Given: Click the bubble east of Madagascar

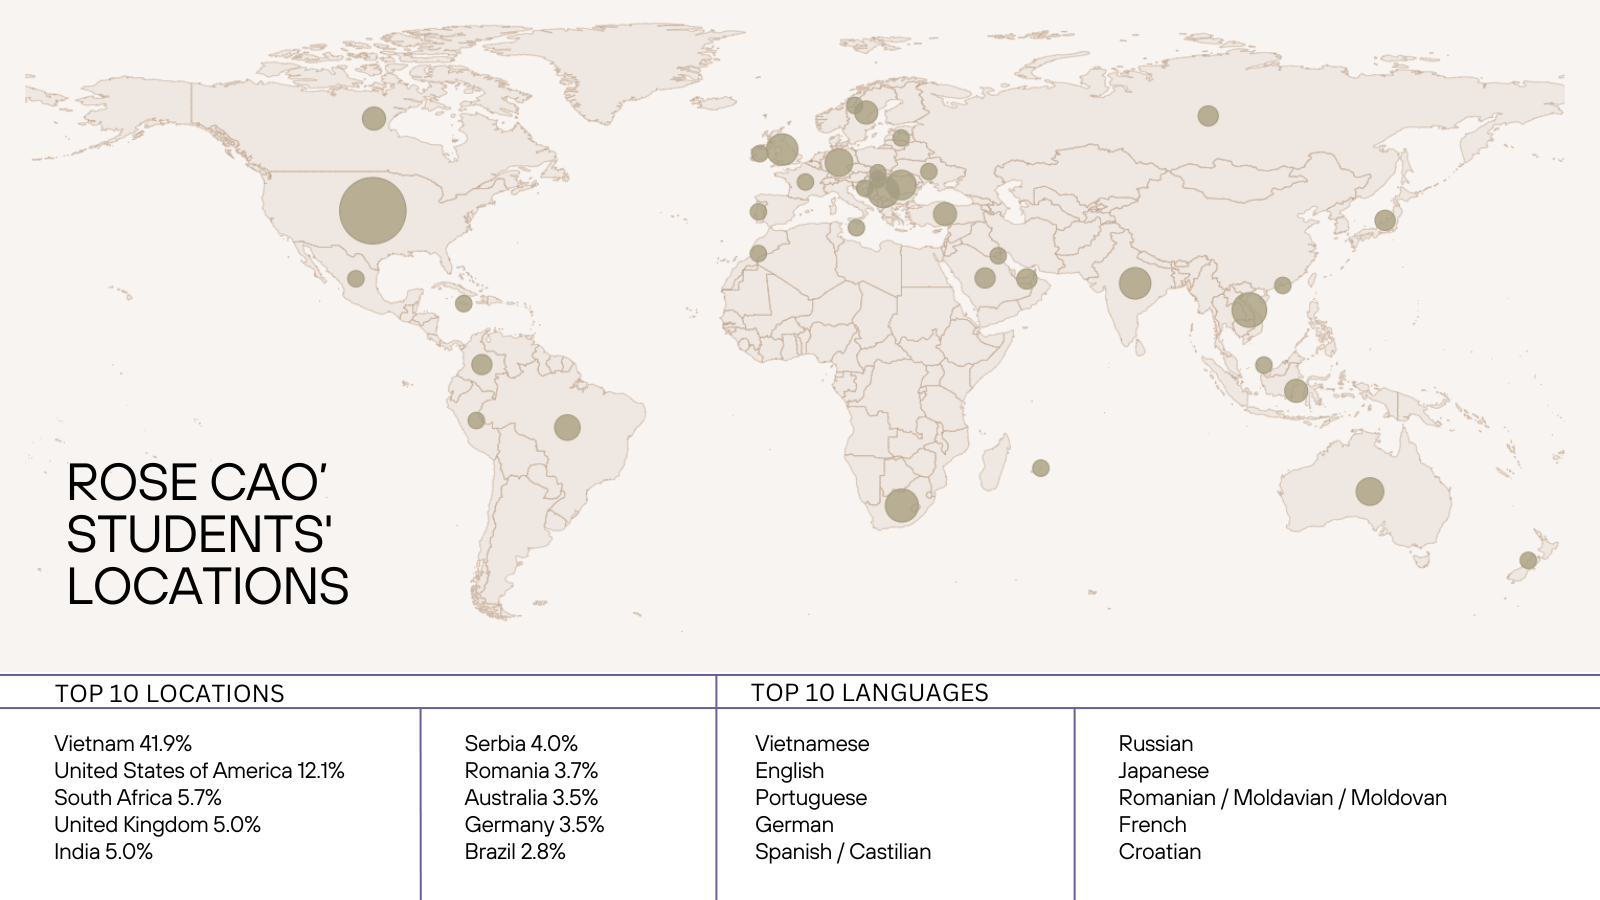Looking at the screenshot, I should pos(1041,468).
